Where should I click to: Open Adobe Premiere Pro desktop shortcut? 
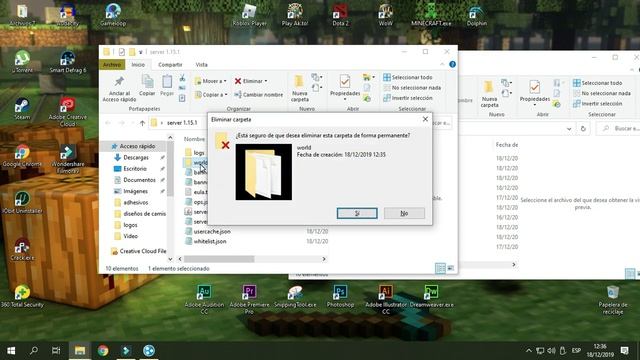[x=249, y=299]
